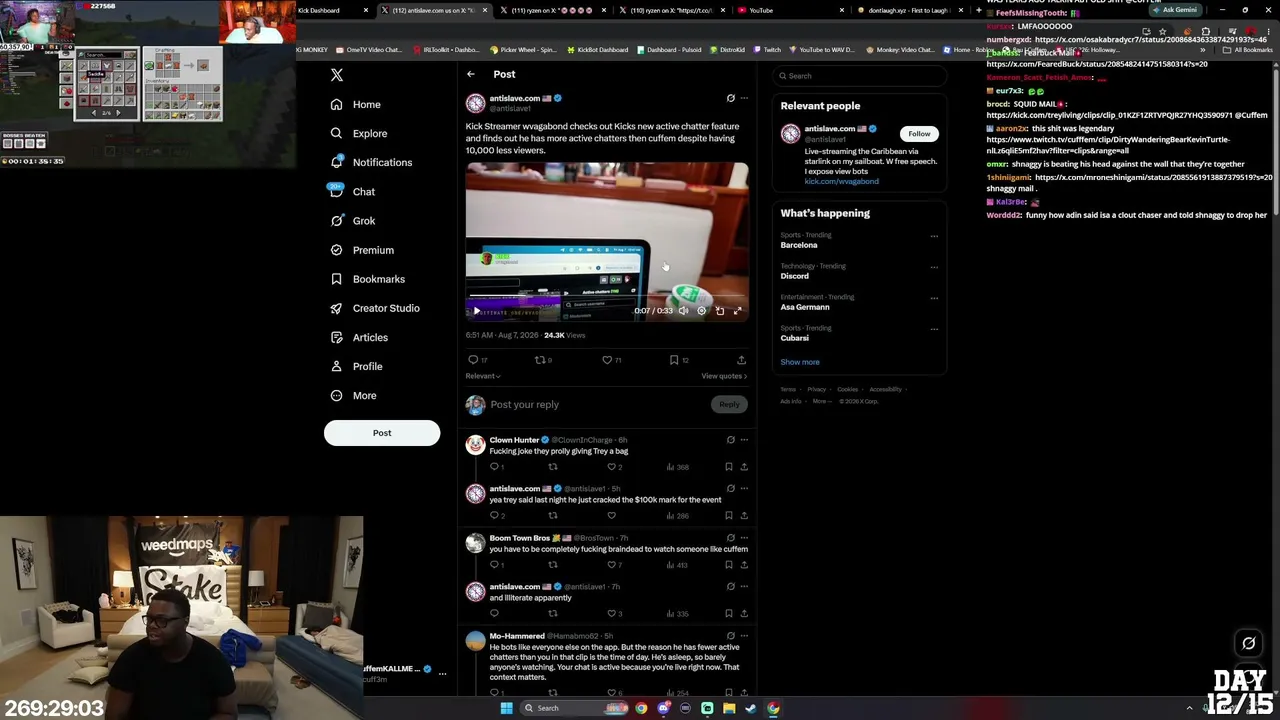The height and width of the screenshot is (720, 1280).
Task: Open more options on Clown Hunter's reply
Action: point(744,440)
